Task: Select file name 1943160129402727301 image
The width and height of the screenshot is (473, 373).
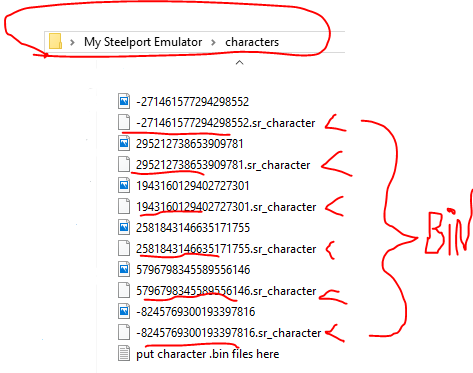Action: click(192, 186)
